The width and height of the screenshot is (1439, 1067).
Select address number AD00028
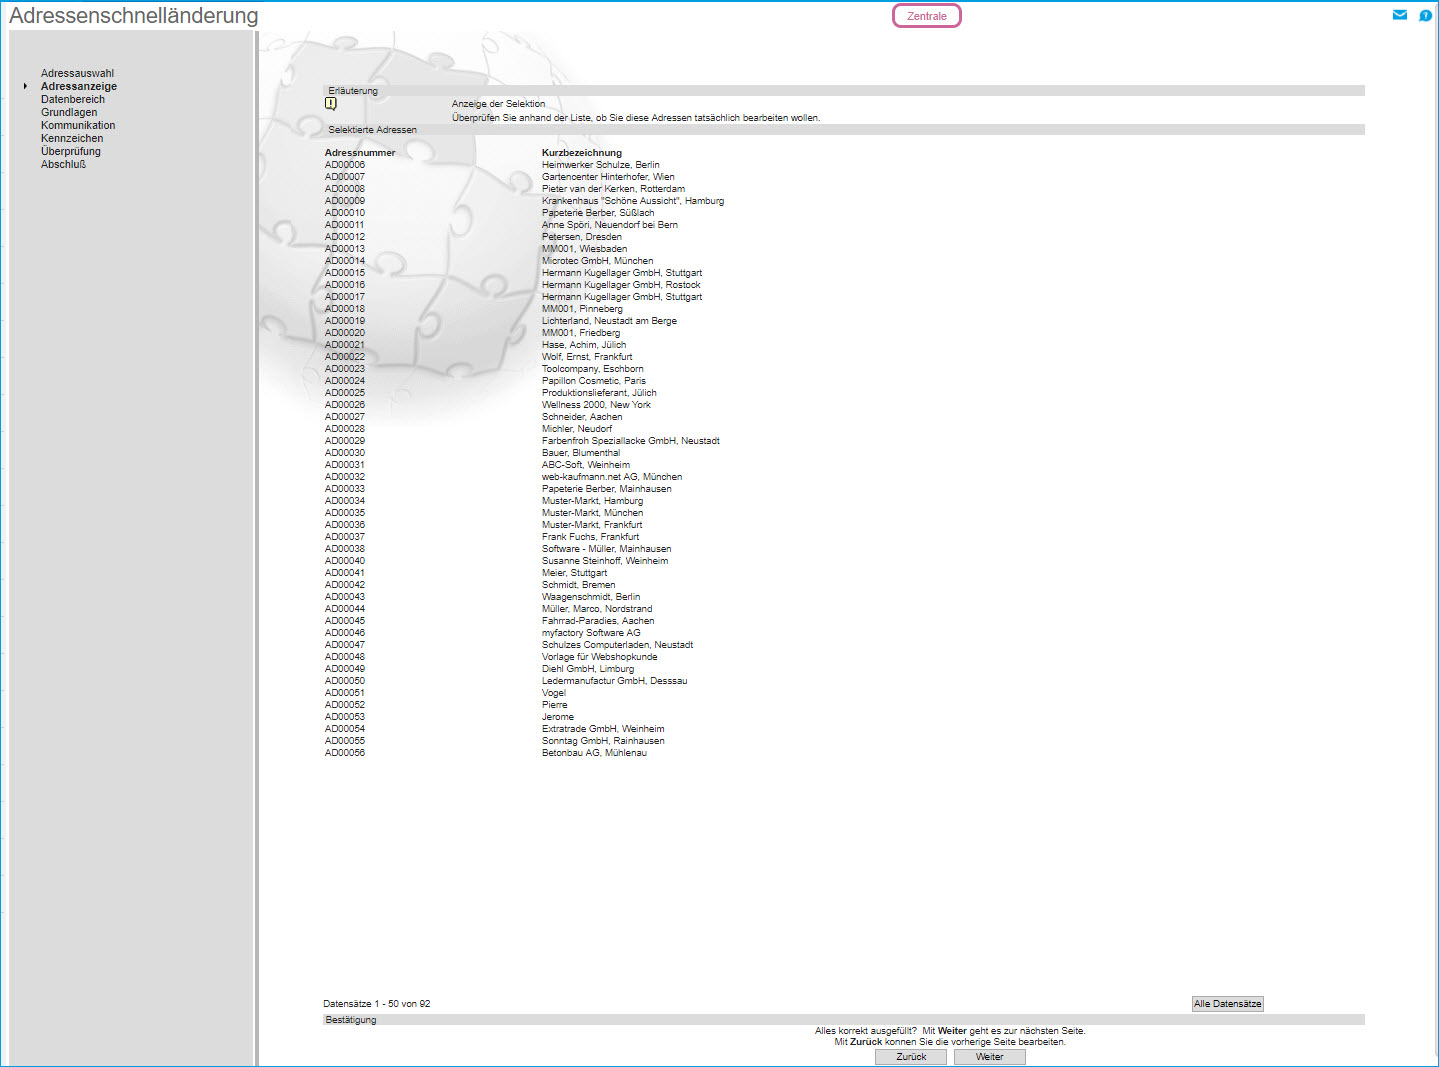click(345, 429)
